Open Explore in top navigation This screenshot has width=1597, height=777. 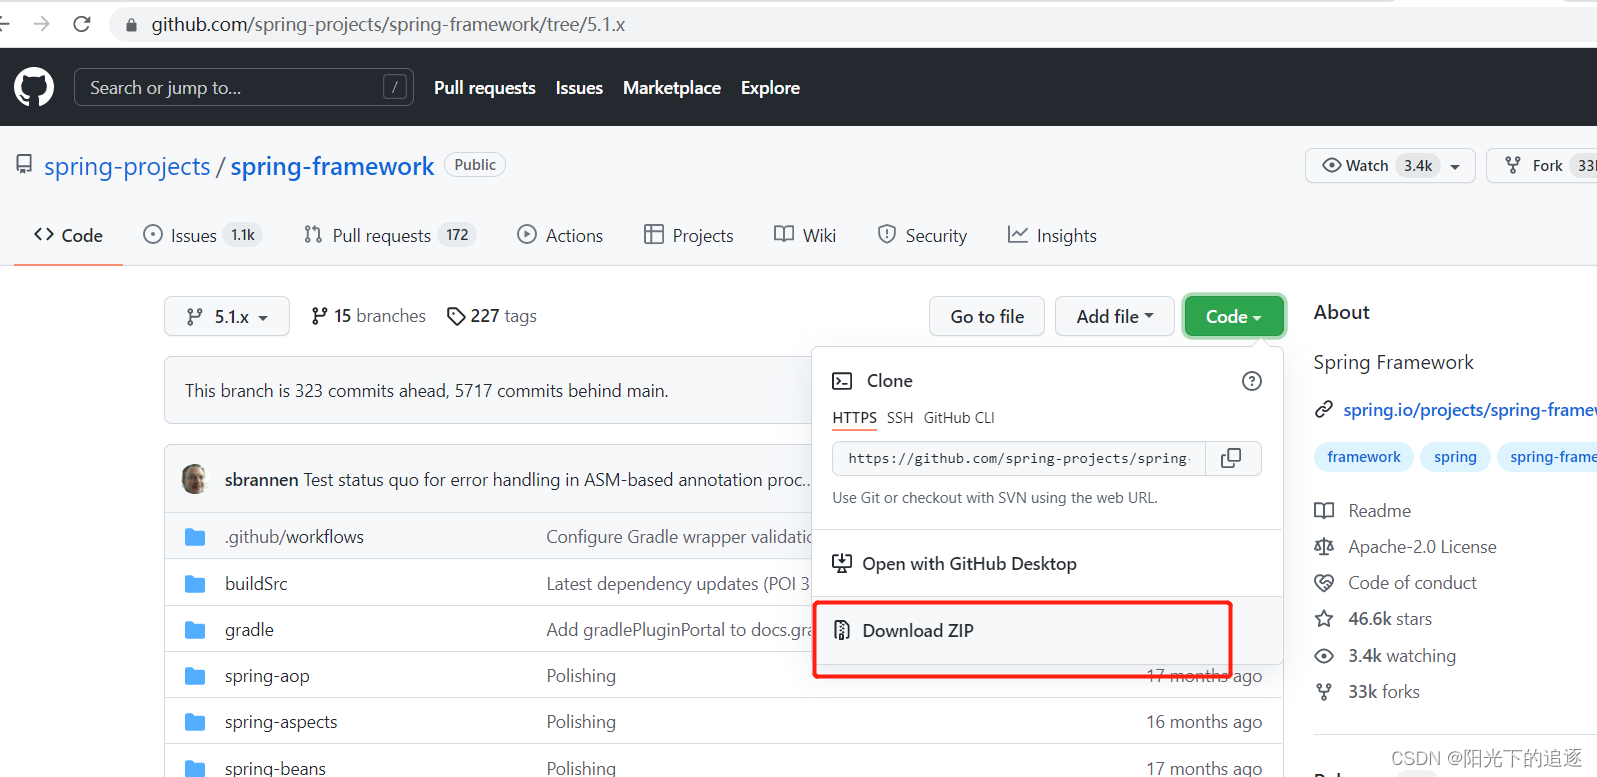click(x=770, y=88)
